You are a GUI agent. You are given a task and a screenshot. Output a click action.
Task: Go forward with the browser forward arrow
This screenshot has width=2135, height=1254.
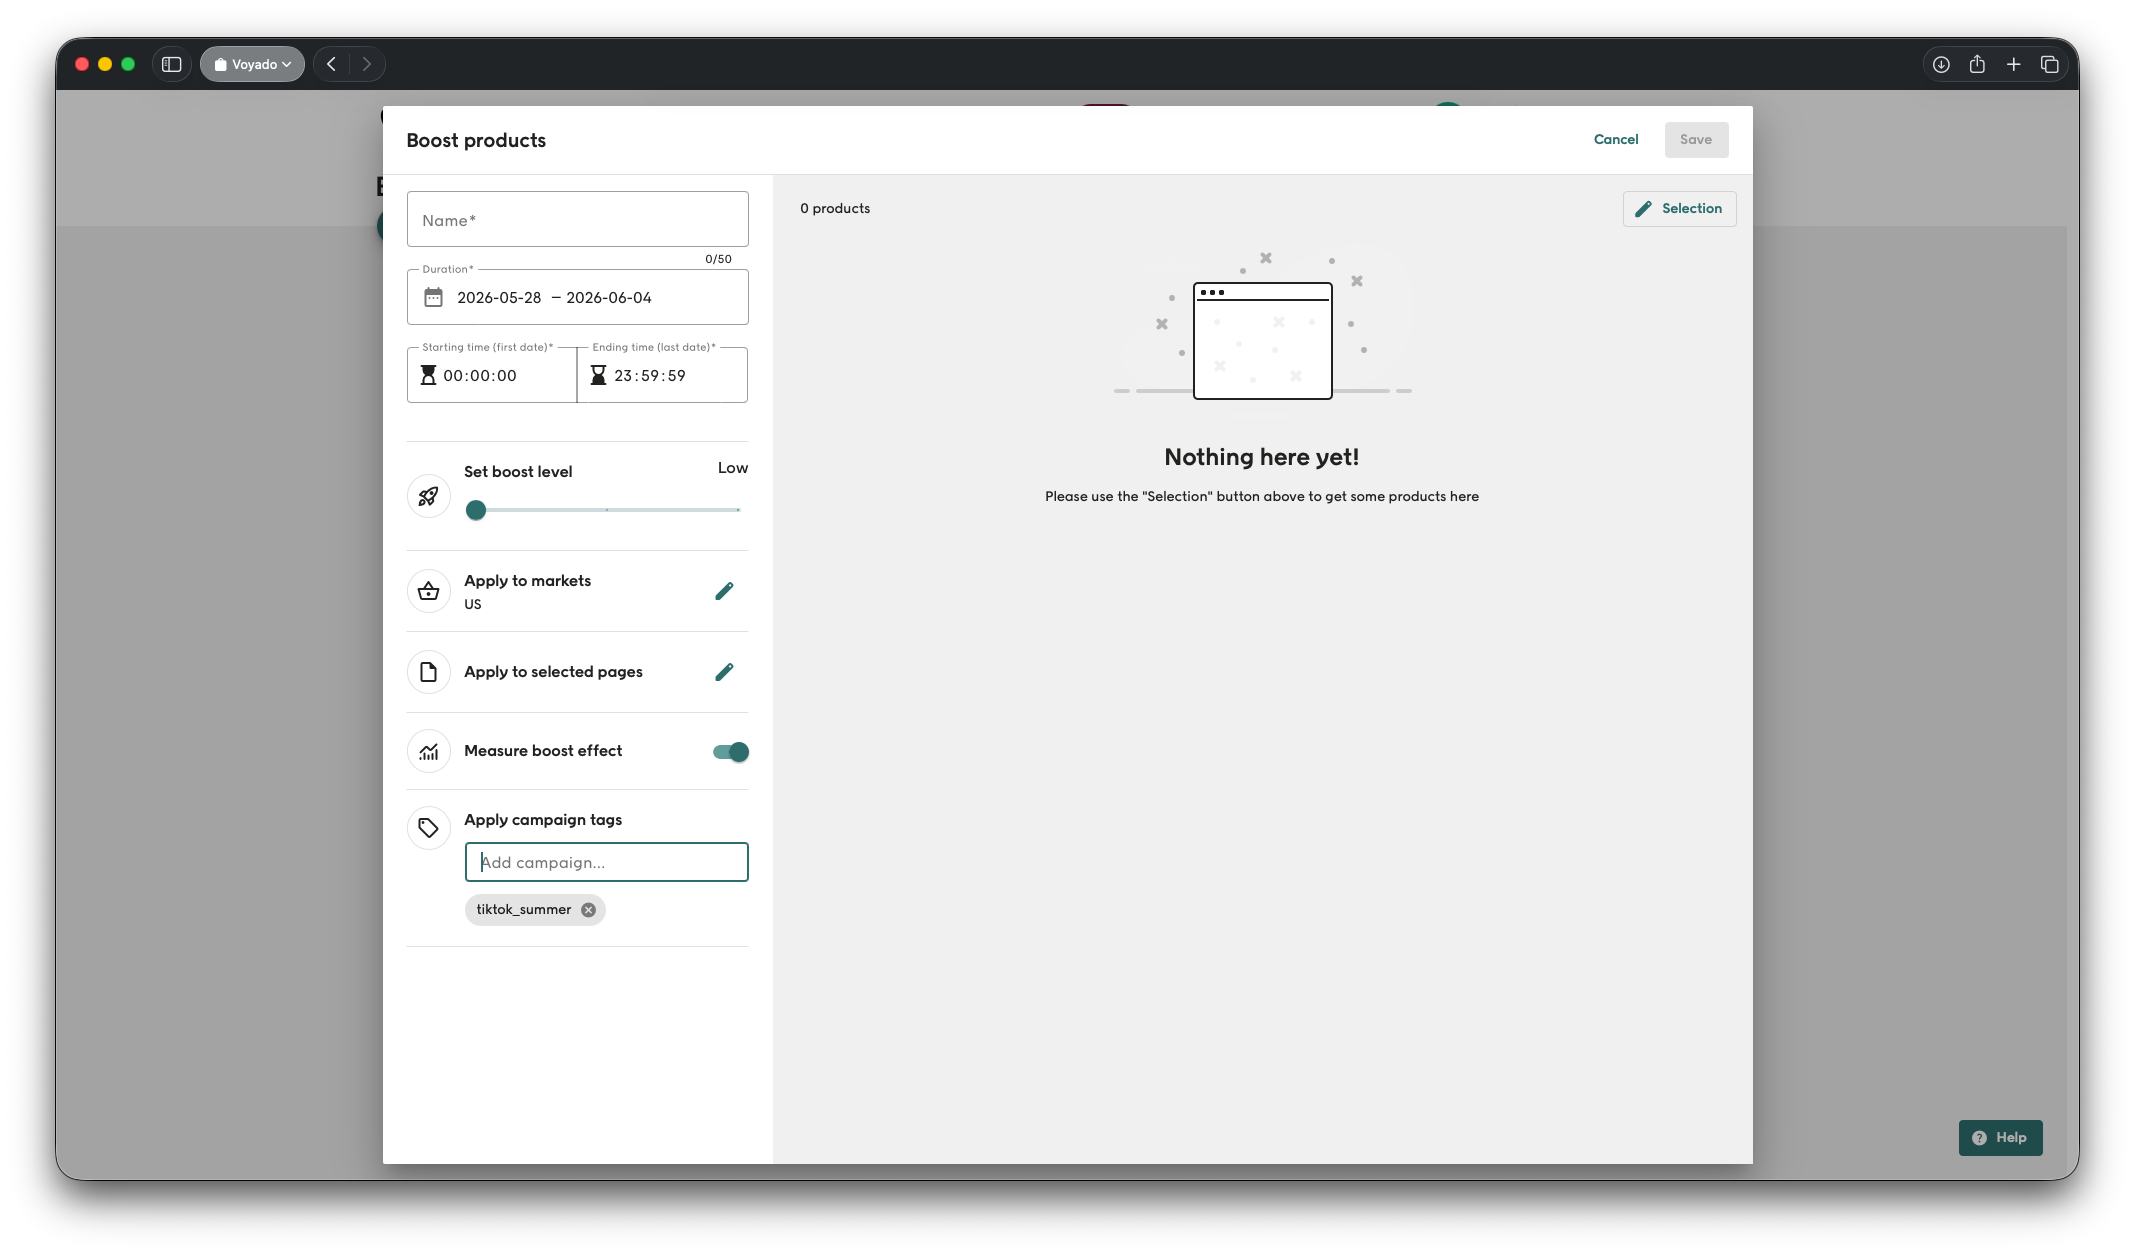tap(367, 64)
